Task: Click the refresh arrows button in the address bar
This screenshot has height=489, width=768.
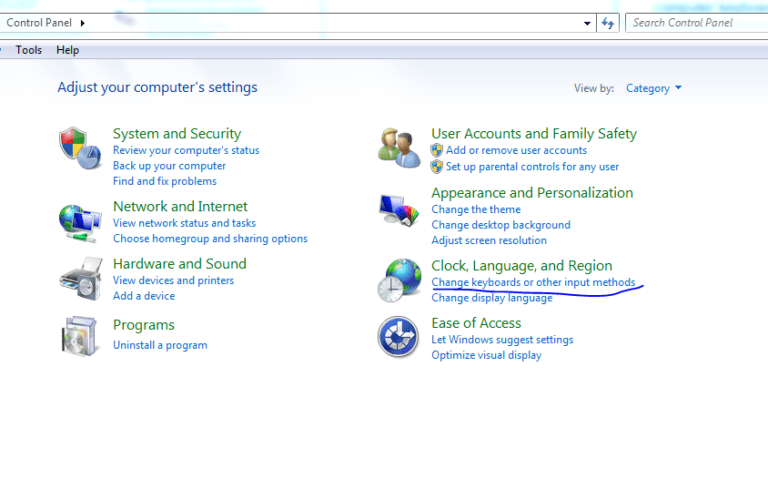Action: (608, 23)
